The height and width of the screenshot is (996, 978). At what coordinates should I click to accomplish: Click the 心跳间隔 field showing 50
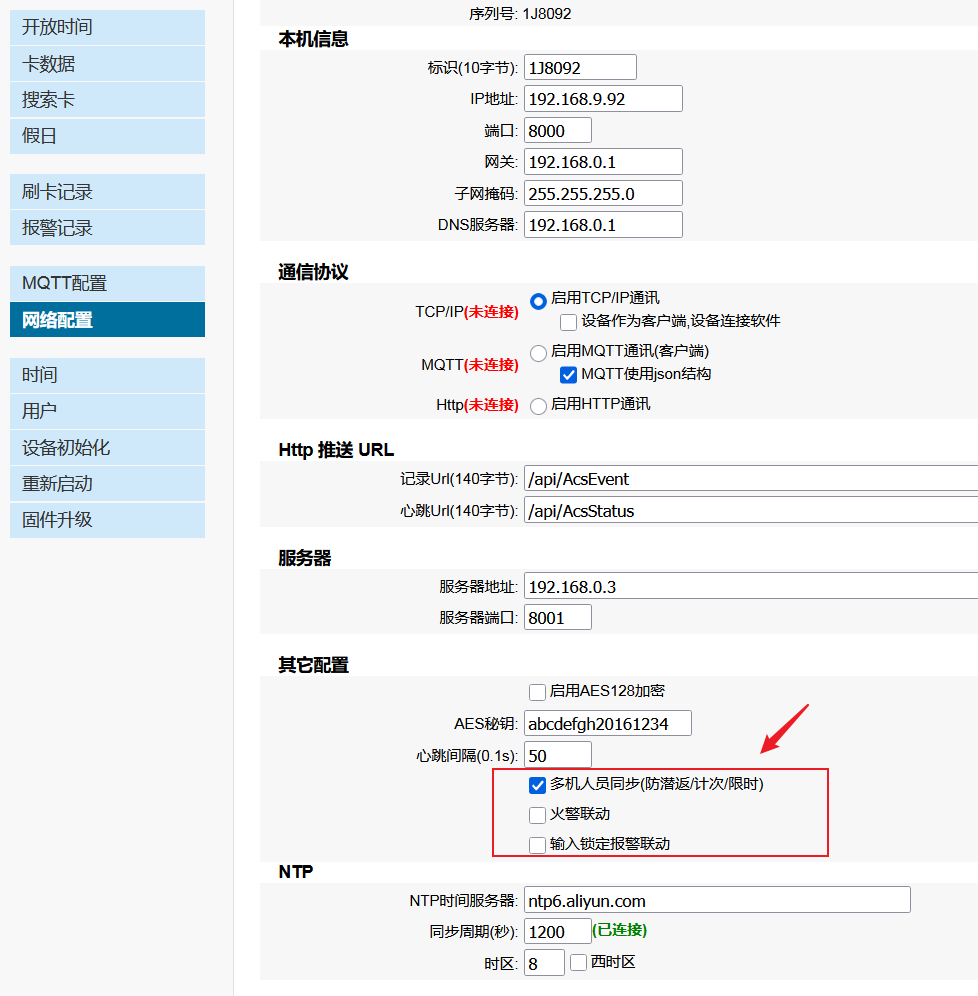(x=558, y=755)
